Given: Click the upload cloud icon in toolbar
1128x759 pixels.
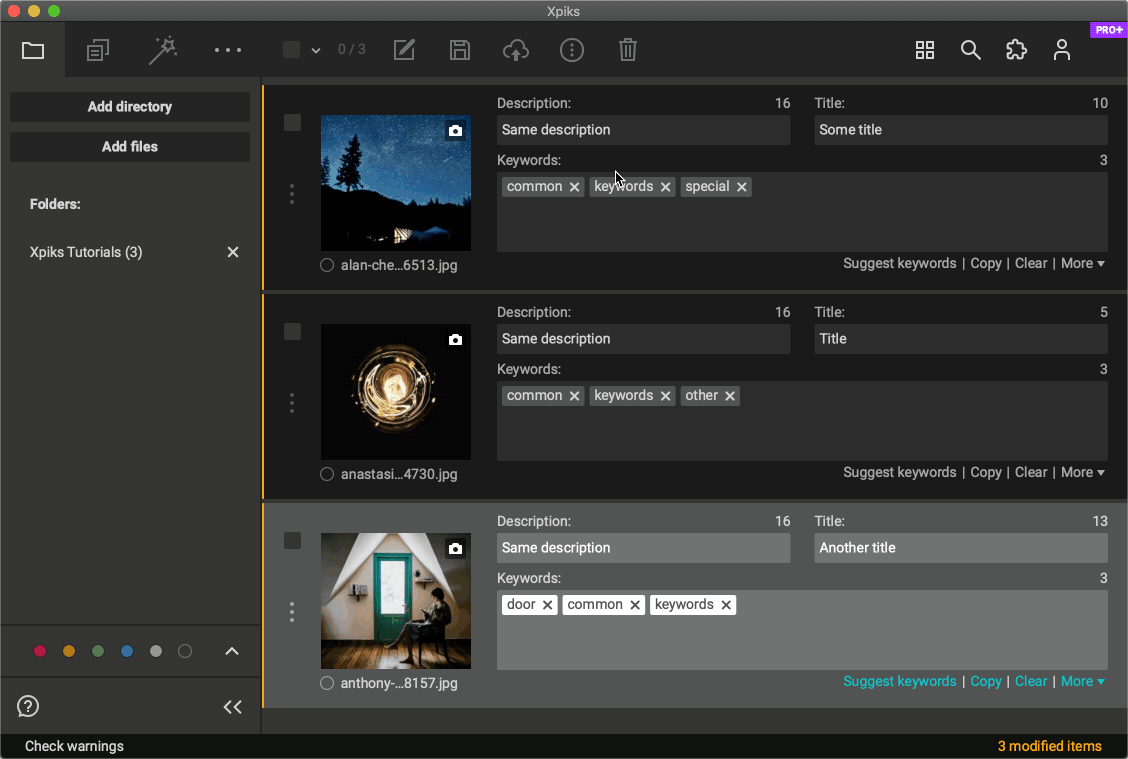Looking at the screenshot, I should [x=515, y=50].
